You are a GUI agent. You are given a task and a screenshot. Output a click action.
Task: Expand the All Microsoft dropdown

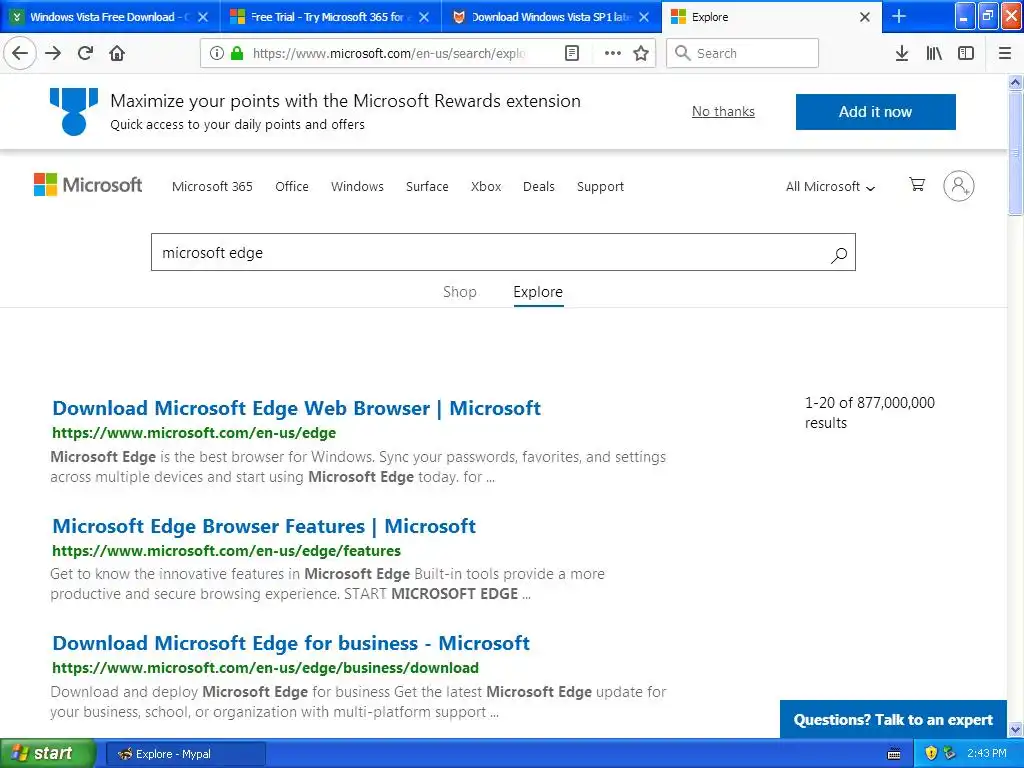tap(830, 187)
